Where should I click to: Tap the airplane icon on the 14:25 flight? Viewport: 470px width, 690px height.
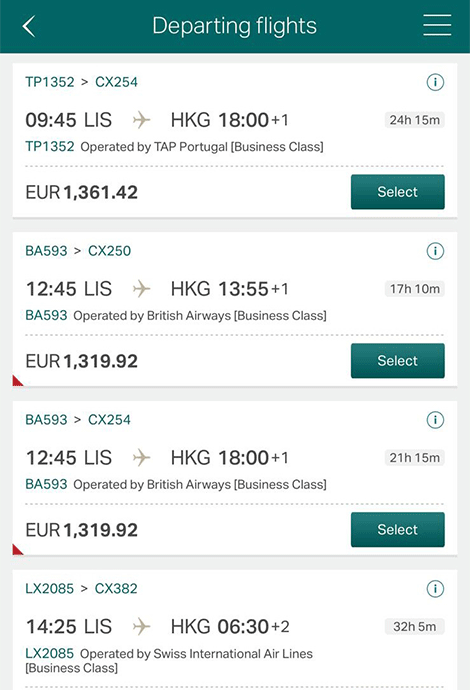(x=141, y=627)
